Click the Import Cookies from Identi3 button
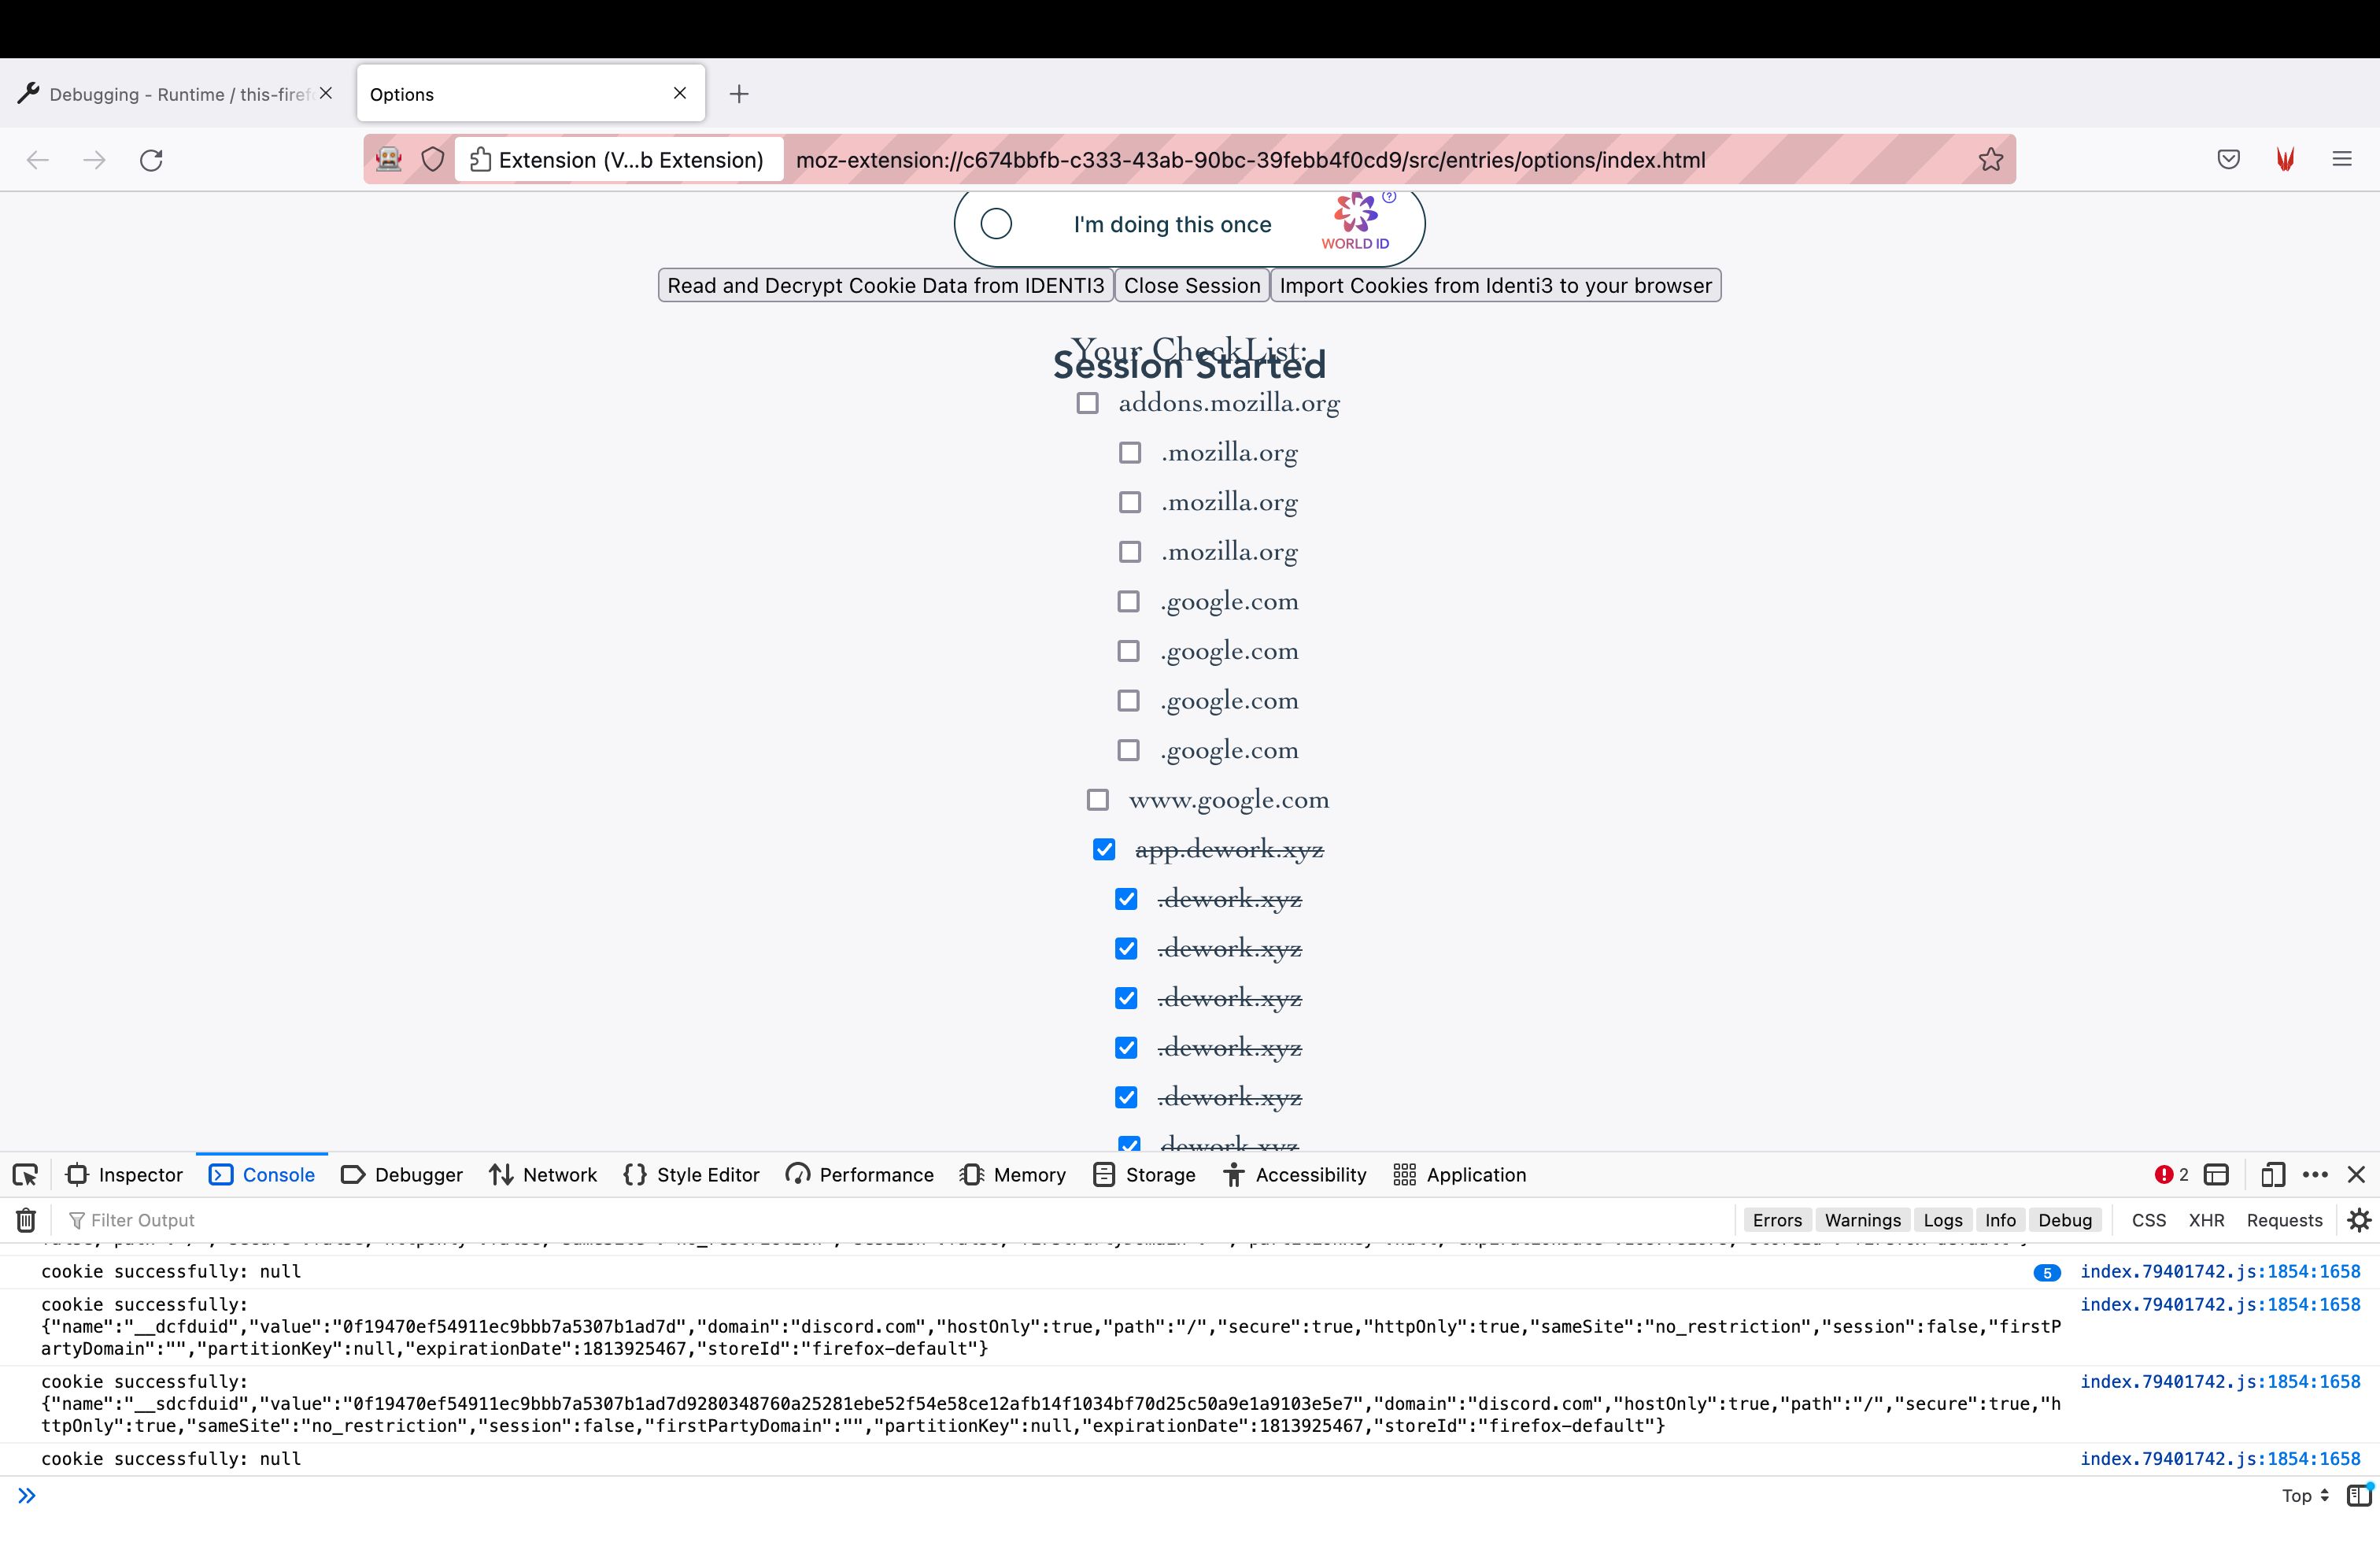This screenshot has height=1546, width=2380. tap(1495, 284)
